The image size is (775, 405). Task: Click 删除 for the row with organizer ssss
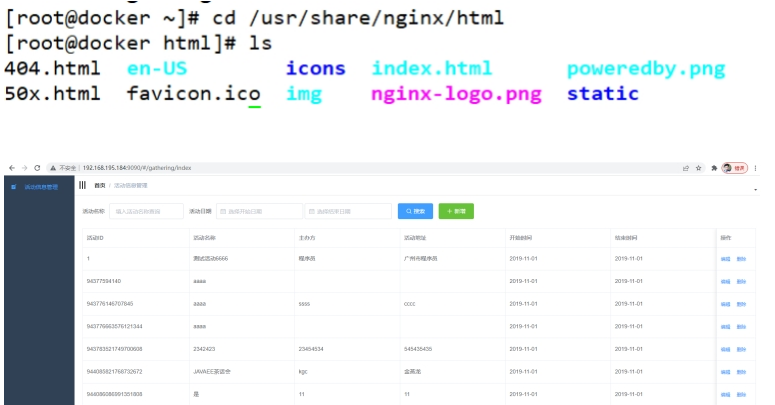pyautogui.click(x=741, y=304)
